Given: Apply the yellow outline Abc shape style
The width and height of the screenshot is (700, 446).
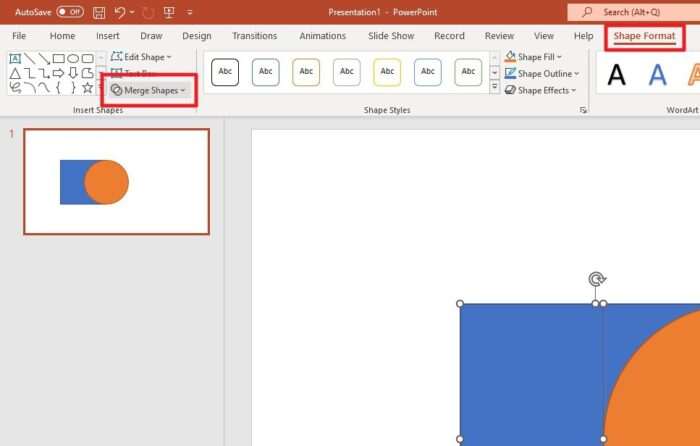Looking at the screenshot, I should (x=387, y=71).
